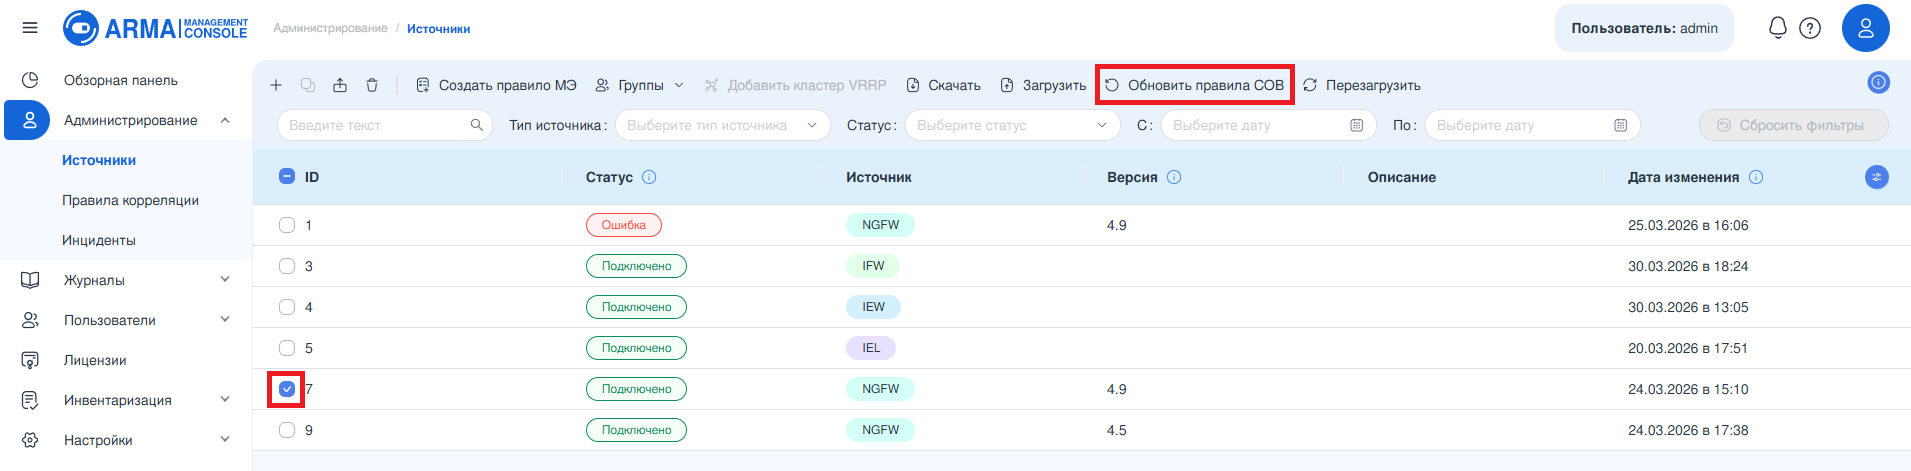Image resolution: width=1911 pixels, height=471 pixels.
Task: Select the checkbox for source ID 5
Action: (x=287, y=348)
